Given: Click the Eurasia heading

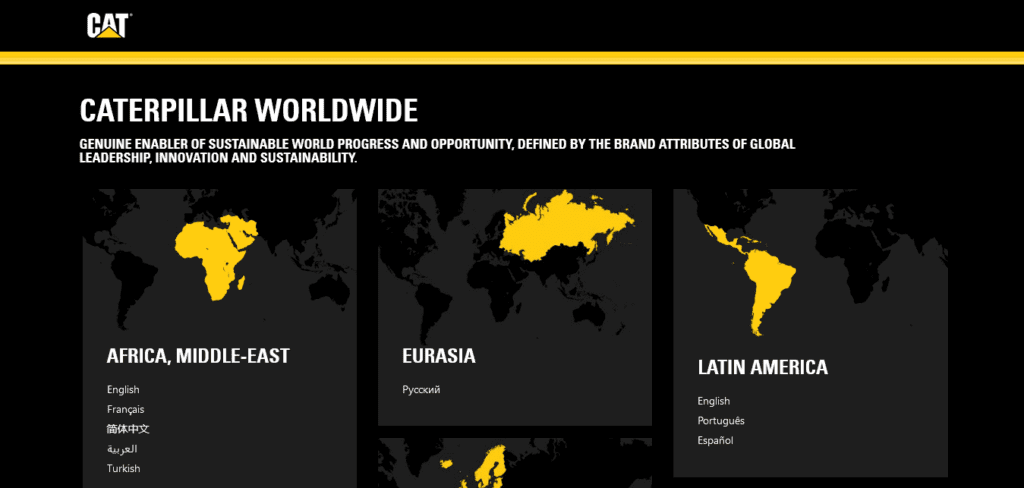Looking at the screenshot, I should pos(439,356).
